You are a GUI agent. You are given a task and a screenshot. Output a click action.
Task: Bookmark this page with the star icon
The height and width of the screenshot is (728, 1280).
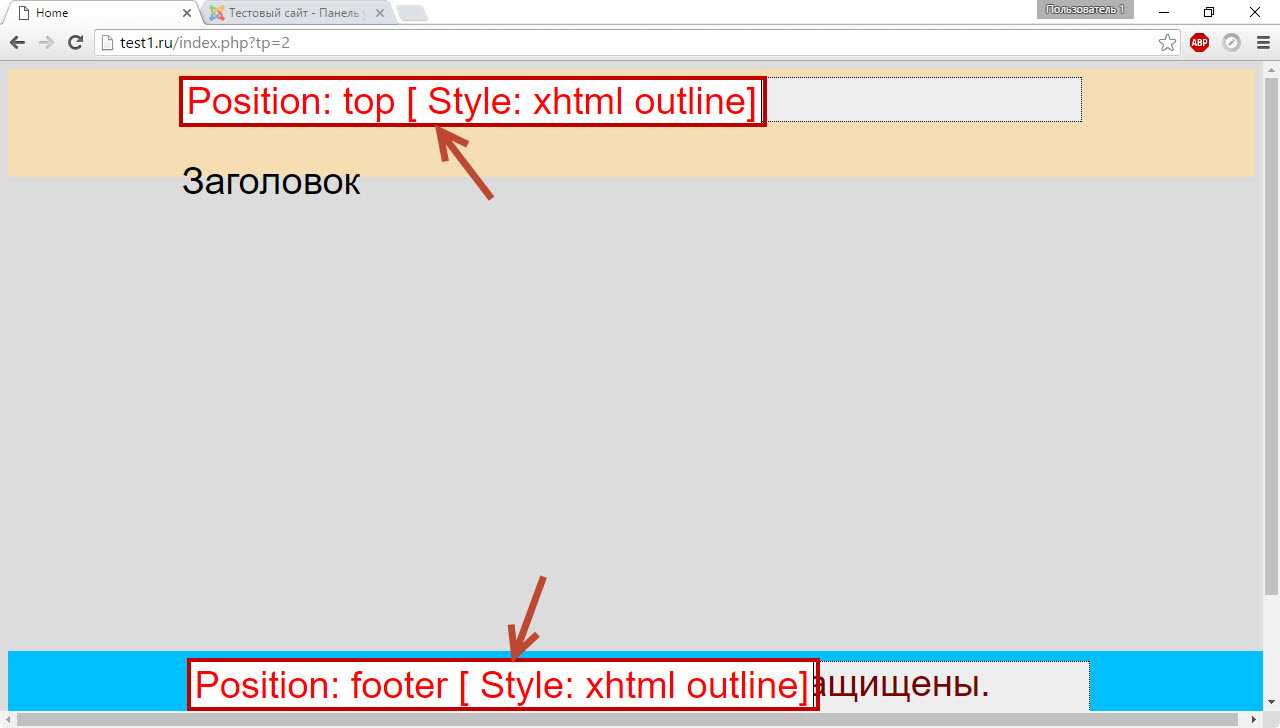(x=1167, y=43)
